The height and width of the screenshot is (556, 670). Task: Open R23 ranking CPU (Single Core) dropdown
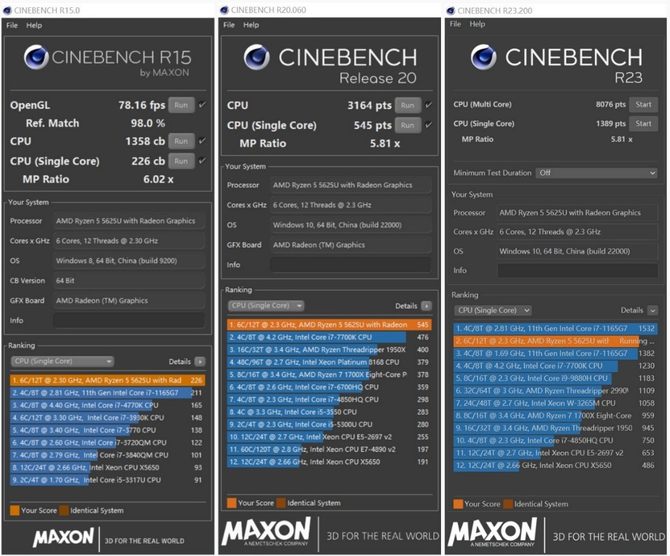click(x=491, y=311)
